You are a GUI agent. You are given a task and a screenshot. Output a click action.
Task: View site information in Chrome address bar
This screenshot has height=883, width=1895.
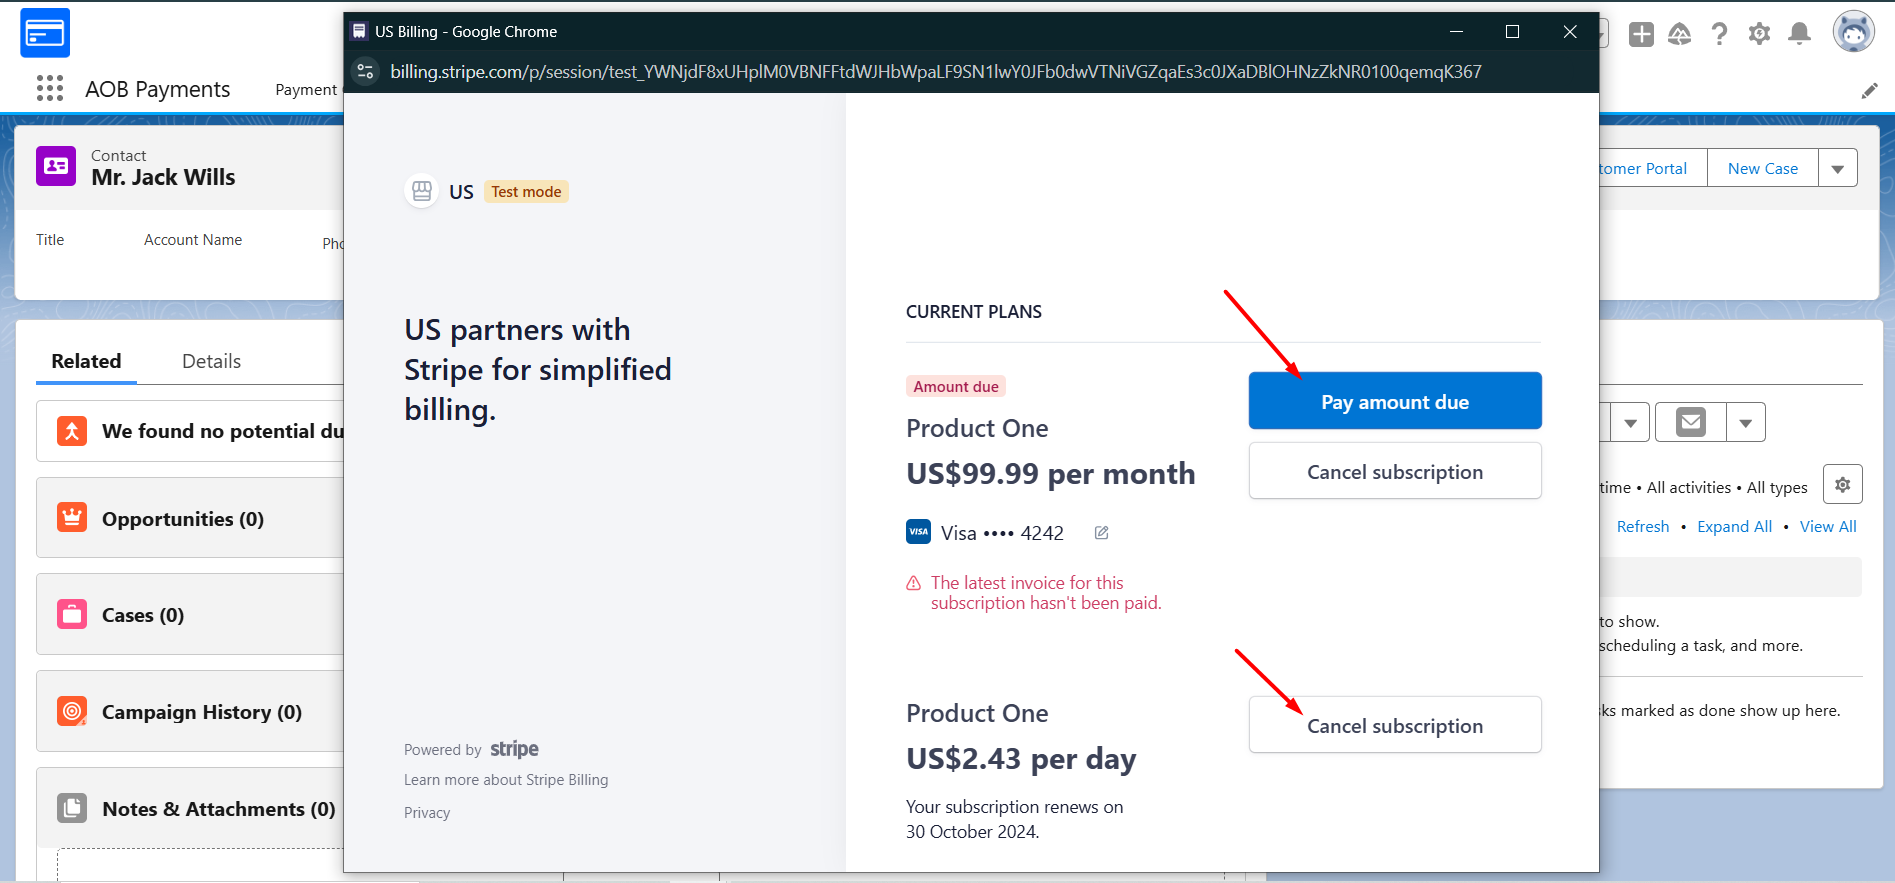coord(366,71)
